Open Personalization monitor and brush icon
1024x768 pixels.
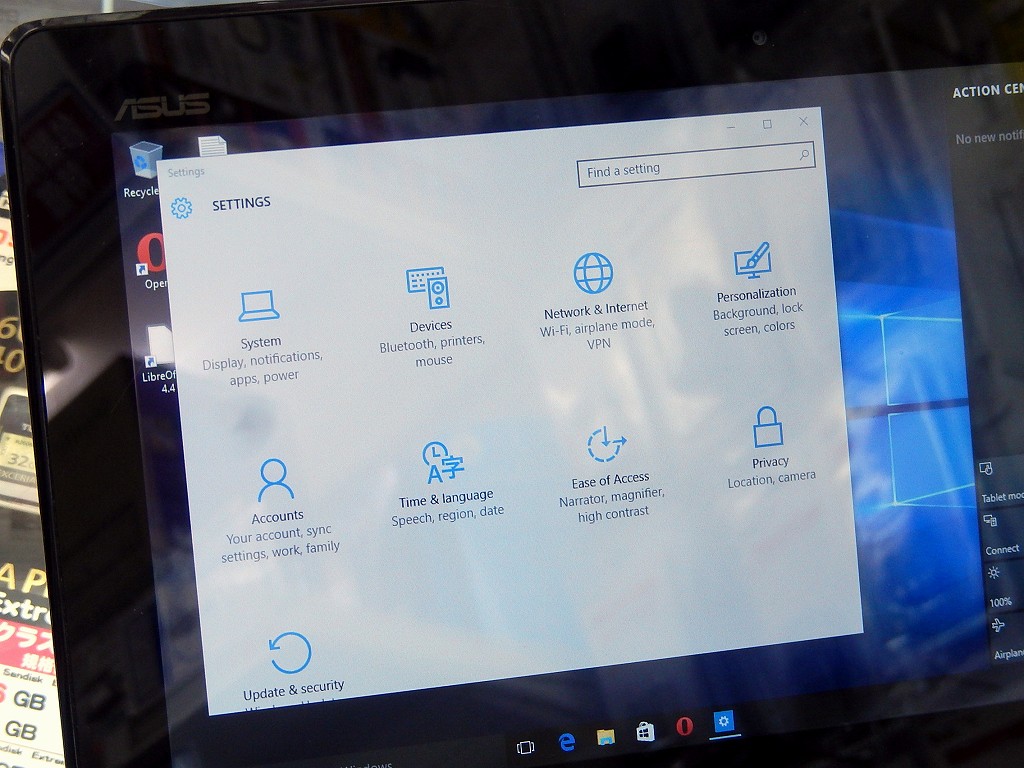(x=753, y=260)
